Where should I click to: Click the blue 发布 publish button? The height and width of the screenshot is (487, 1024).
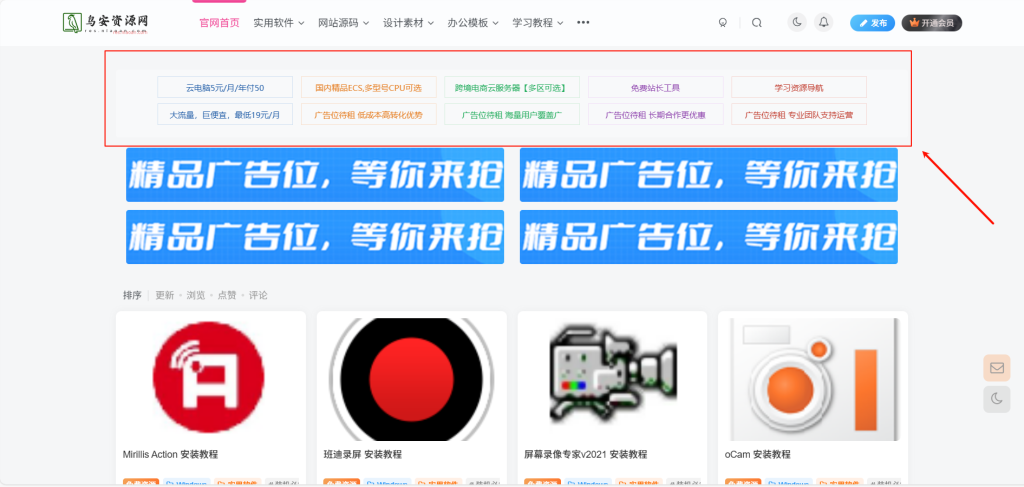coord(872,23)
